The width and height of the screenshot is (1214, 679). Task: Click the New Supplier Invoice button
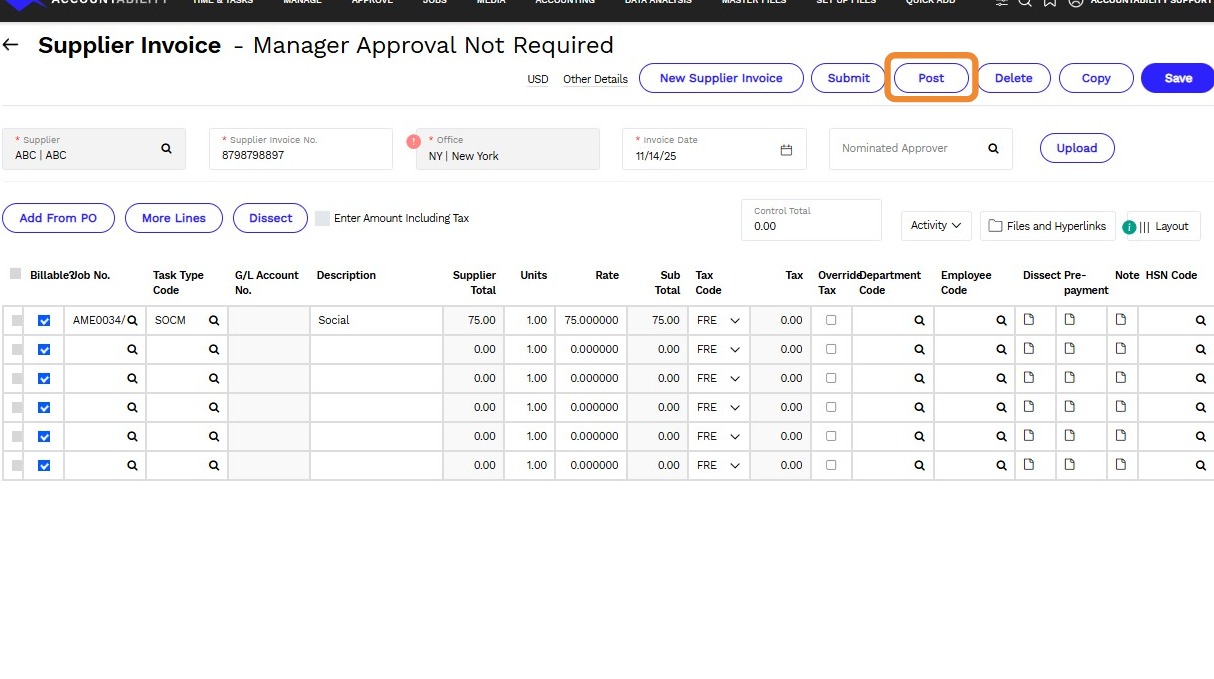721,78
